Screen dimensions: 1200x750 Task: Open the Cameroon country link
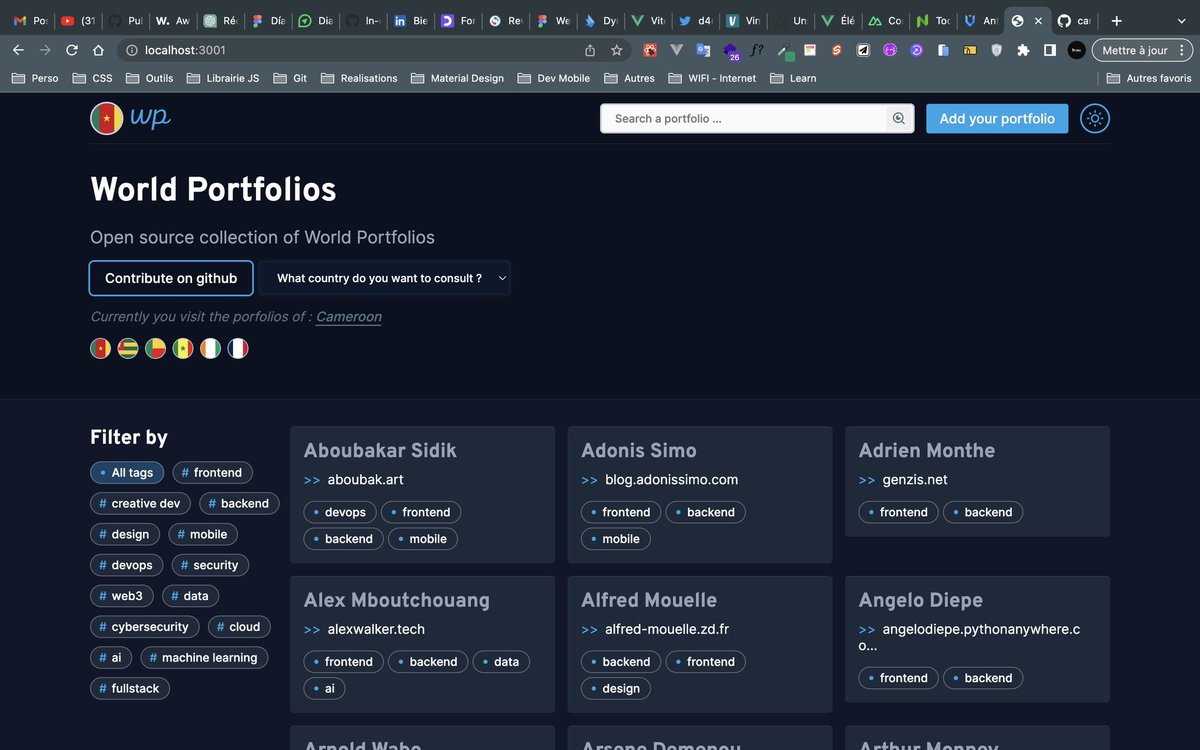pos(349,316)
